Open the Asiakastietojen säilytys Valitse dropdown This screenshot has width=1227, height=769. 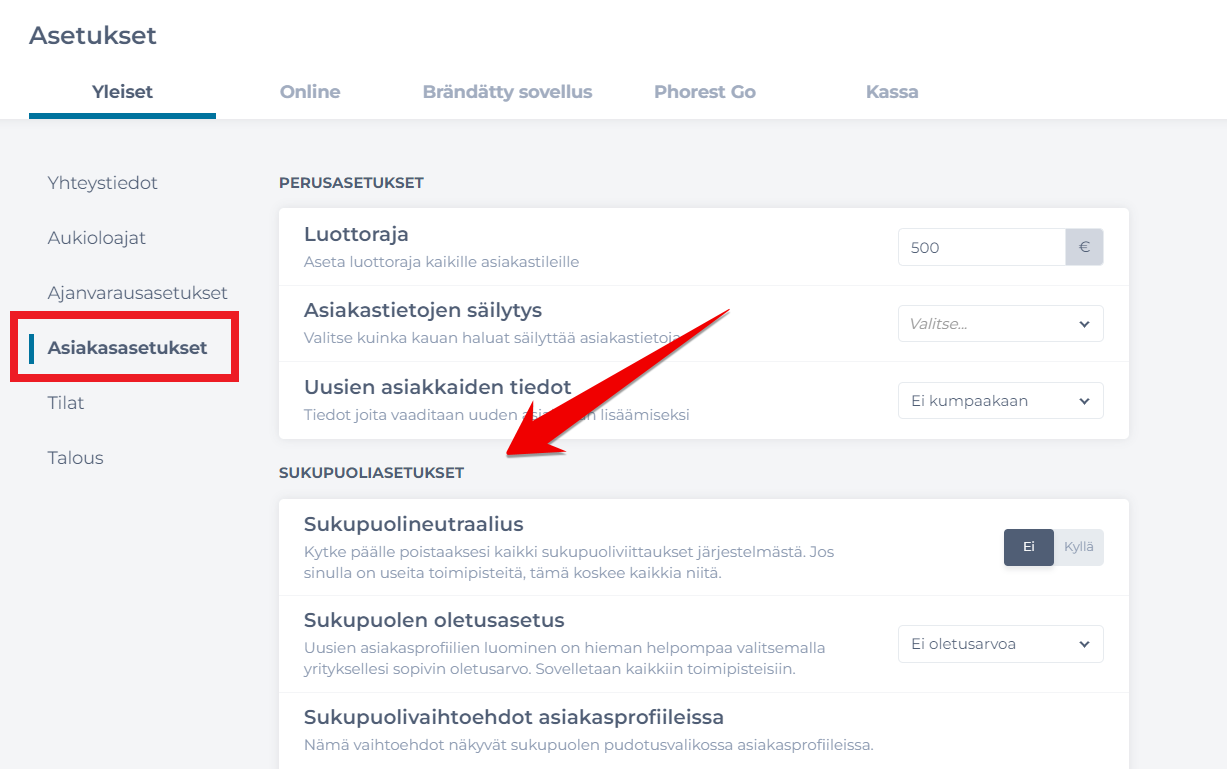[x=1000, y=323]
